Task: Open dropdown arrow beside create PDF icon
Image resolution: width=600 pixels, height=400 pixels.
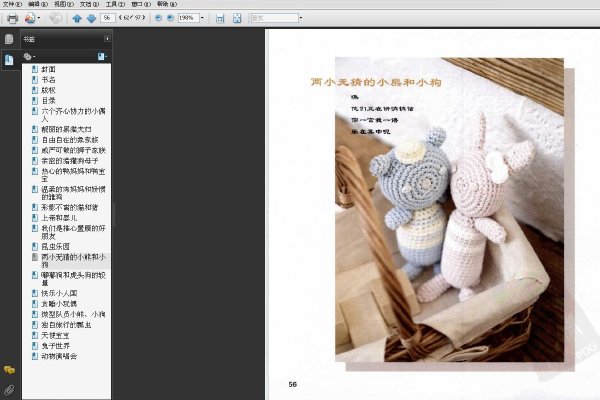Action: tap(39, 18)
